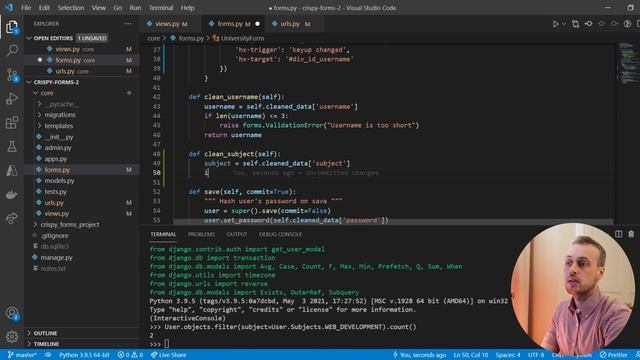
Task: Click Ln 50, Col 10 position indicator
Action: (x=471, y=355)
